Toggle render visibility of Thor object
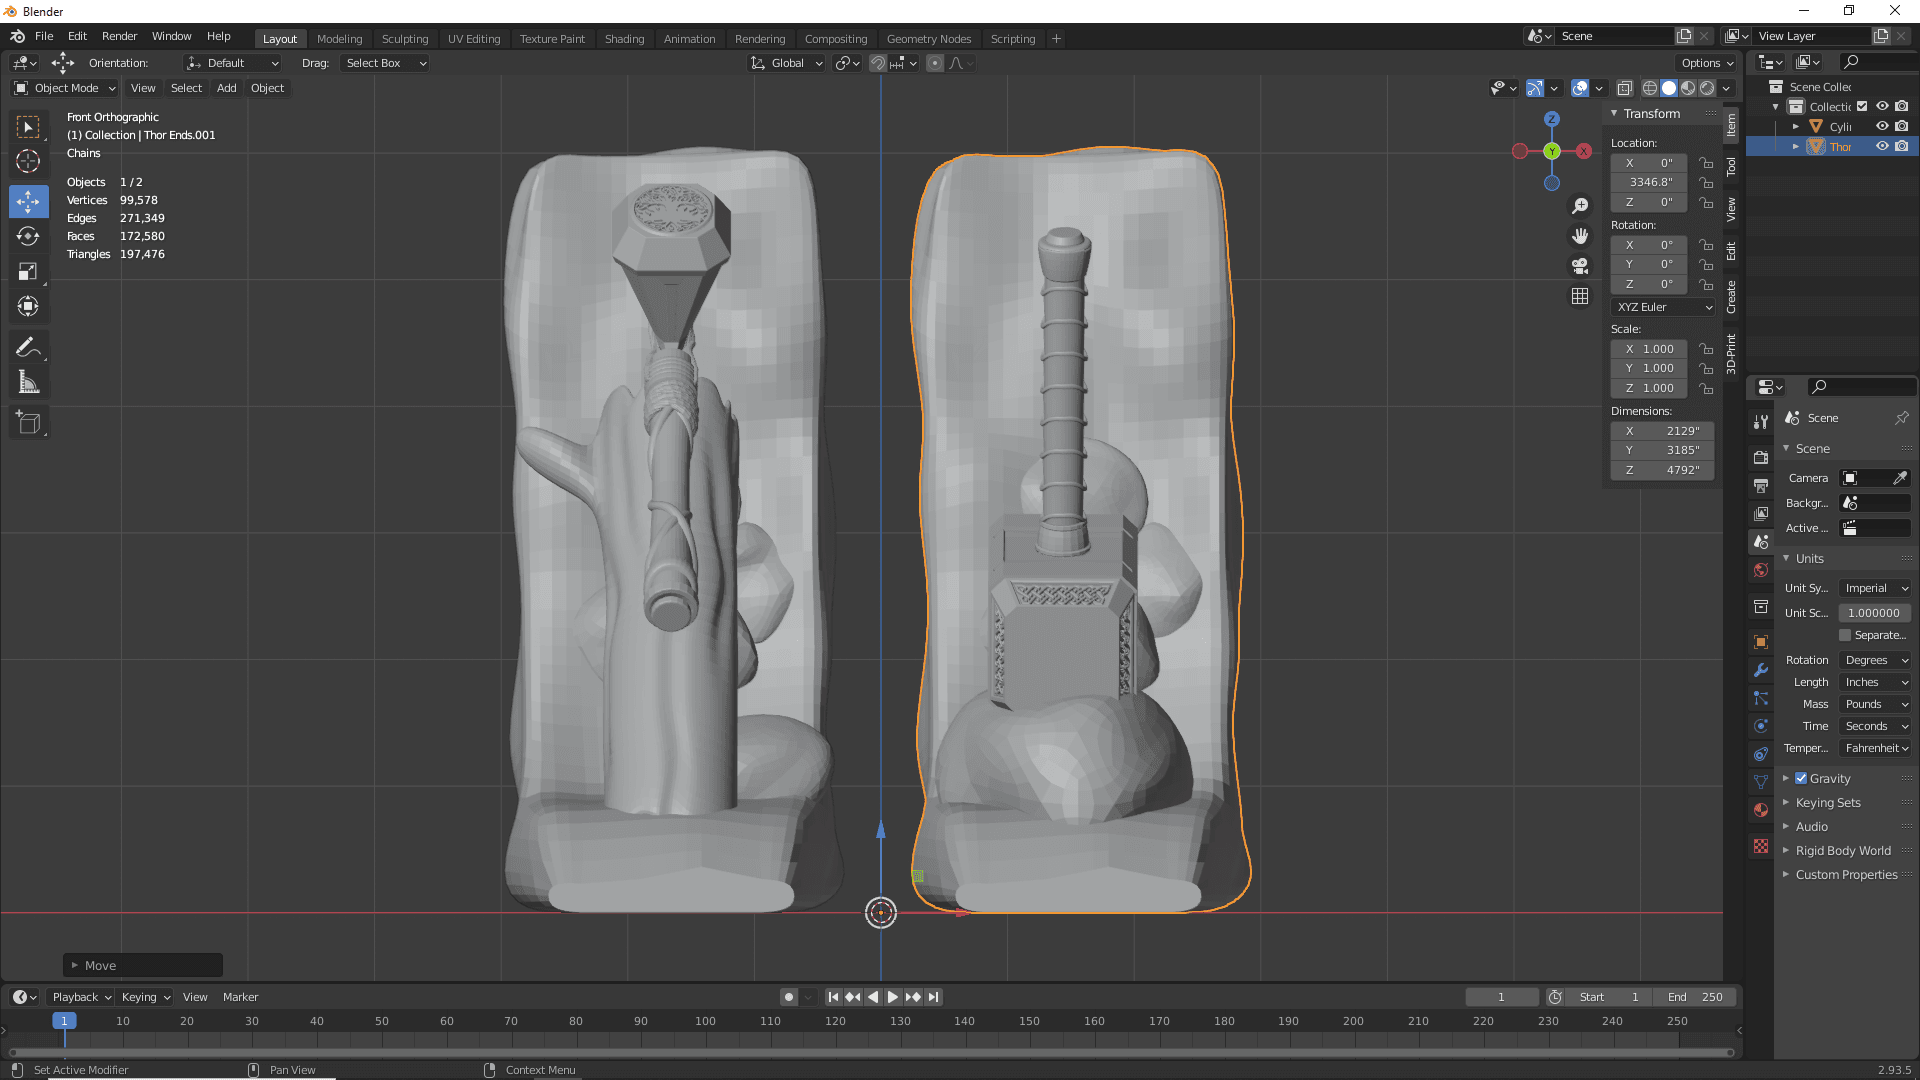 click(x=1902, y=146)
